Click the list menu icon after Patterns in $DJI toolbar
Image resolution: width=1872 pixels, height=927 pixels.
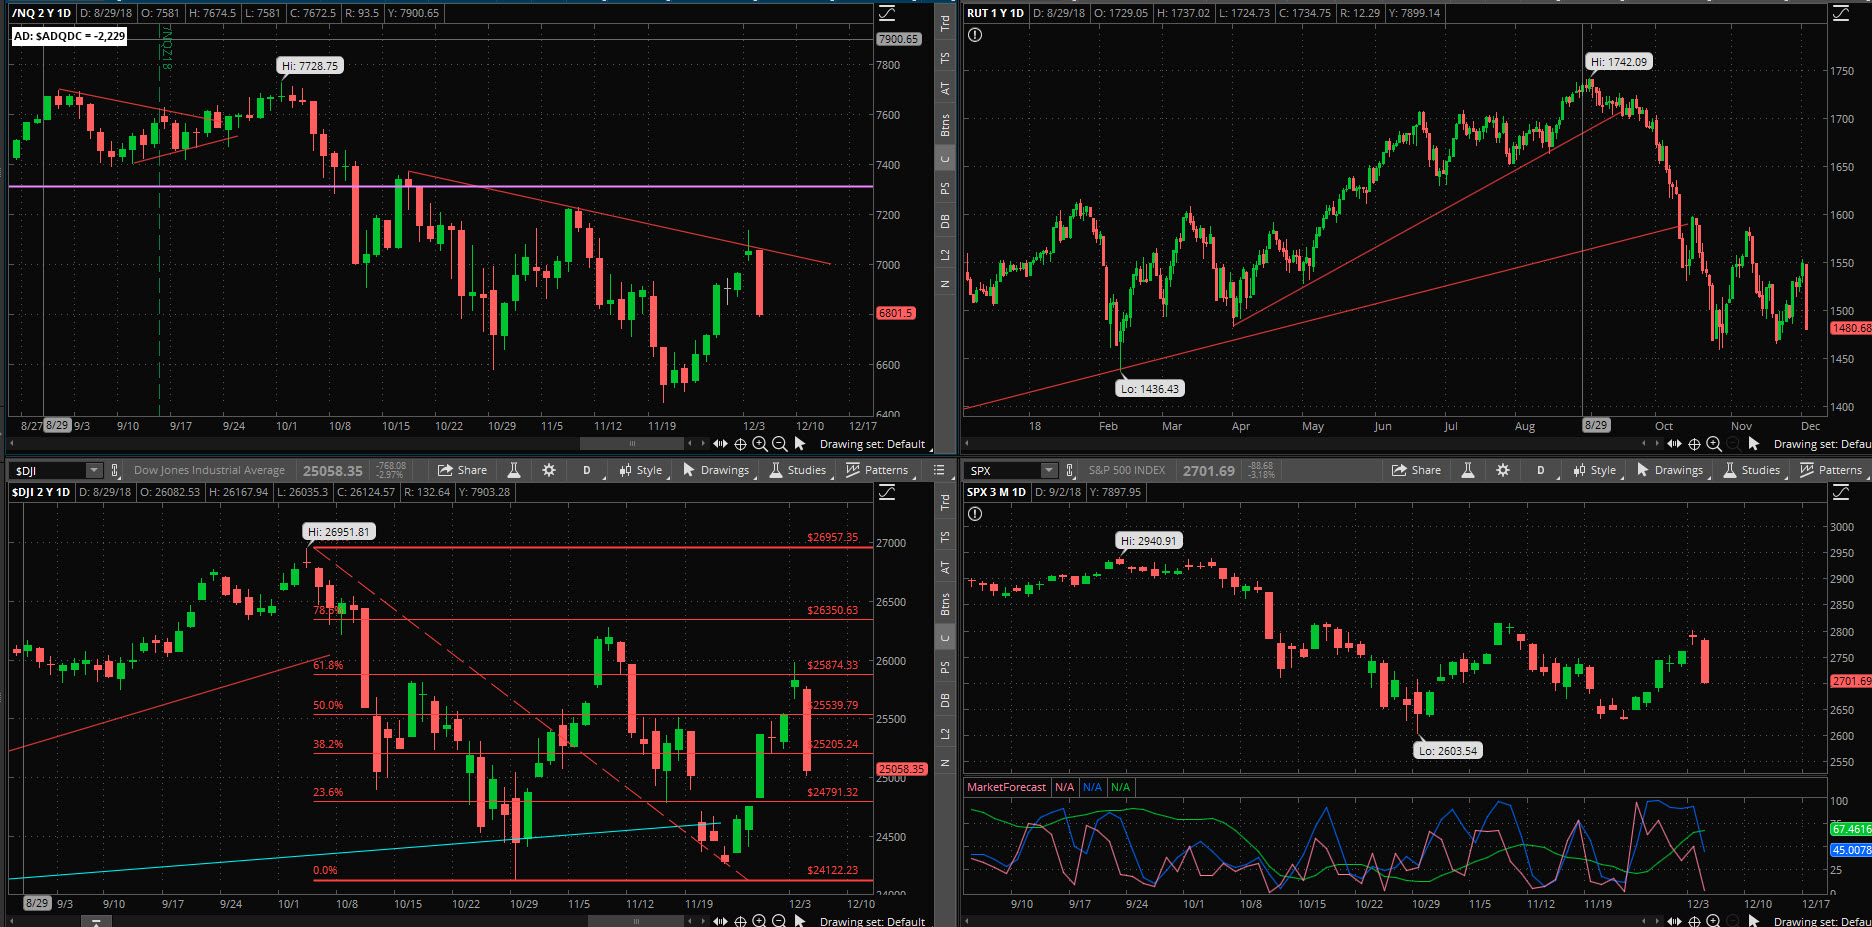pos(939,470)
